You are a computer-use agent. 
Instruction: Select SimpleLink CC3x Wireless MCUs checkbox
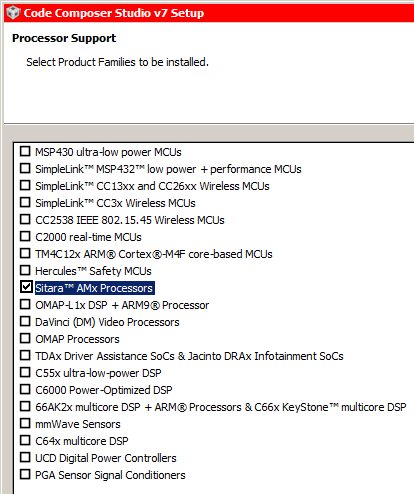click(25, 202)
